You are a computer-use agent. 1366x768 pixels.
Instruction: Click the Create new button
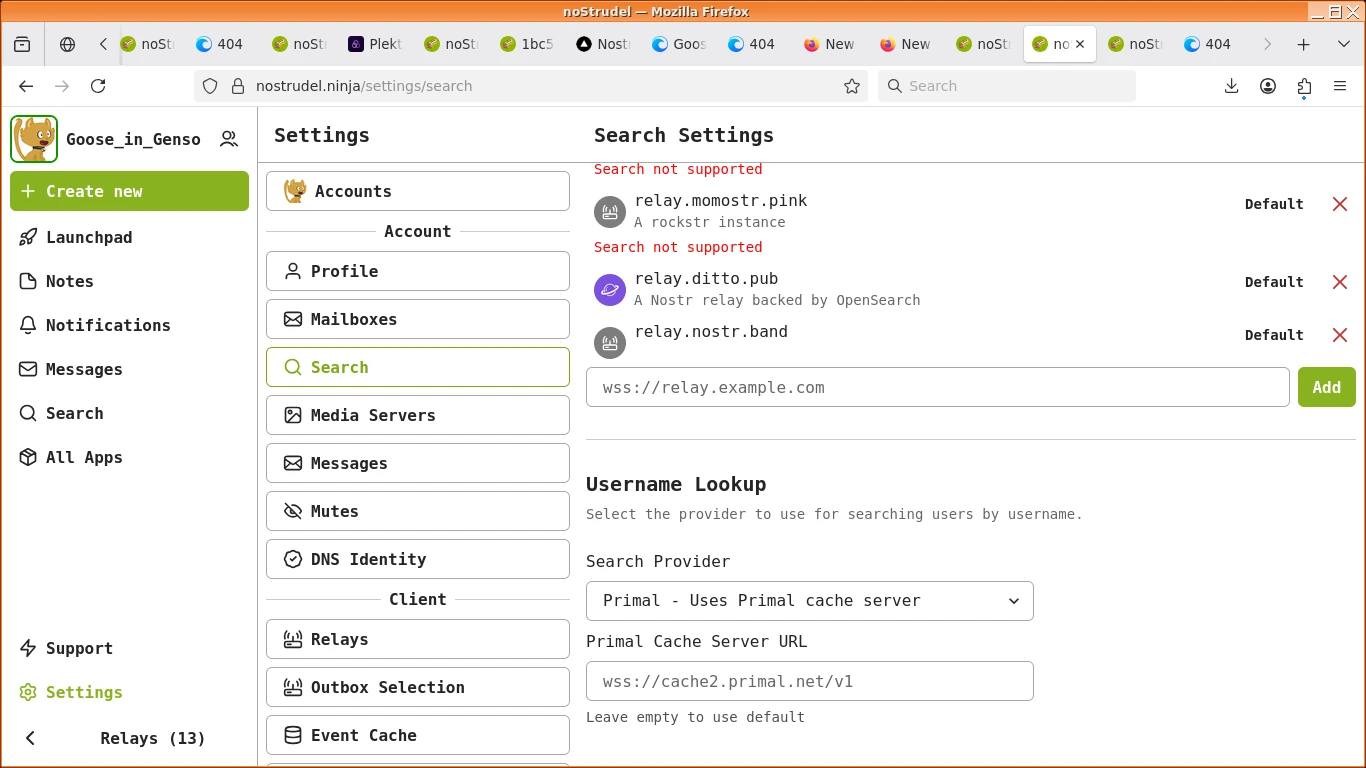click(x=129, y=191)
